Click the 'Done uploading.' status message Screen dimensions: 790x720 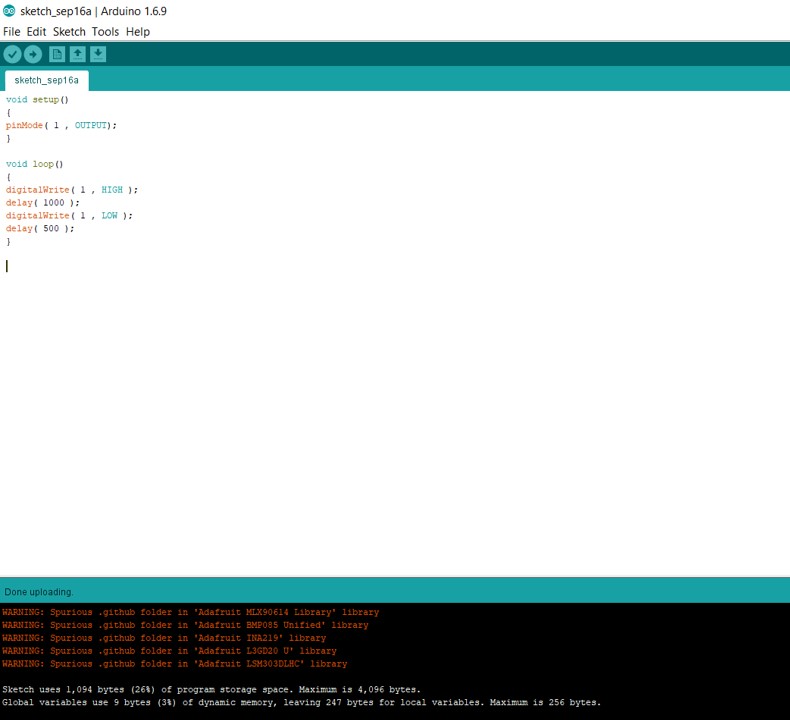tap(39, 592)
